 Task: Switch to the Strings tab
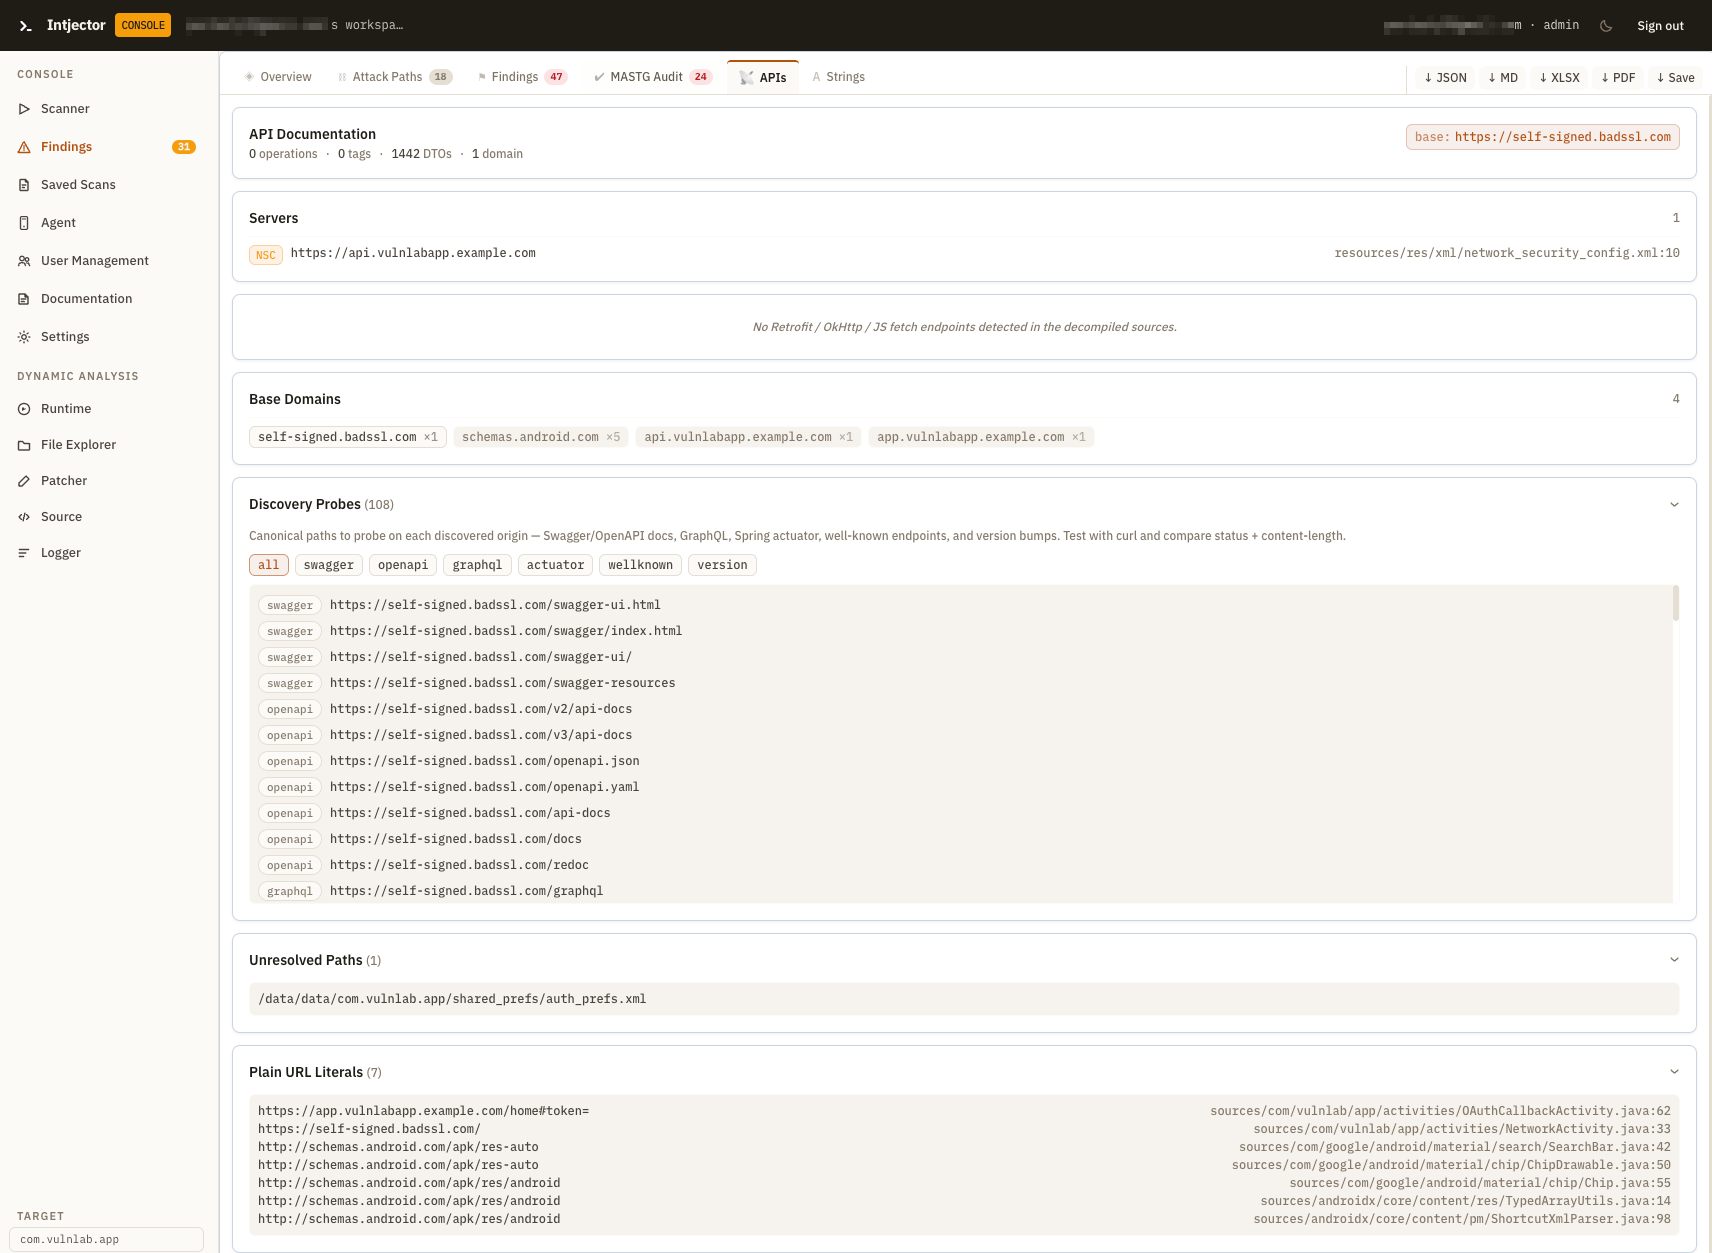[838, 77]
